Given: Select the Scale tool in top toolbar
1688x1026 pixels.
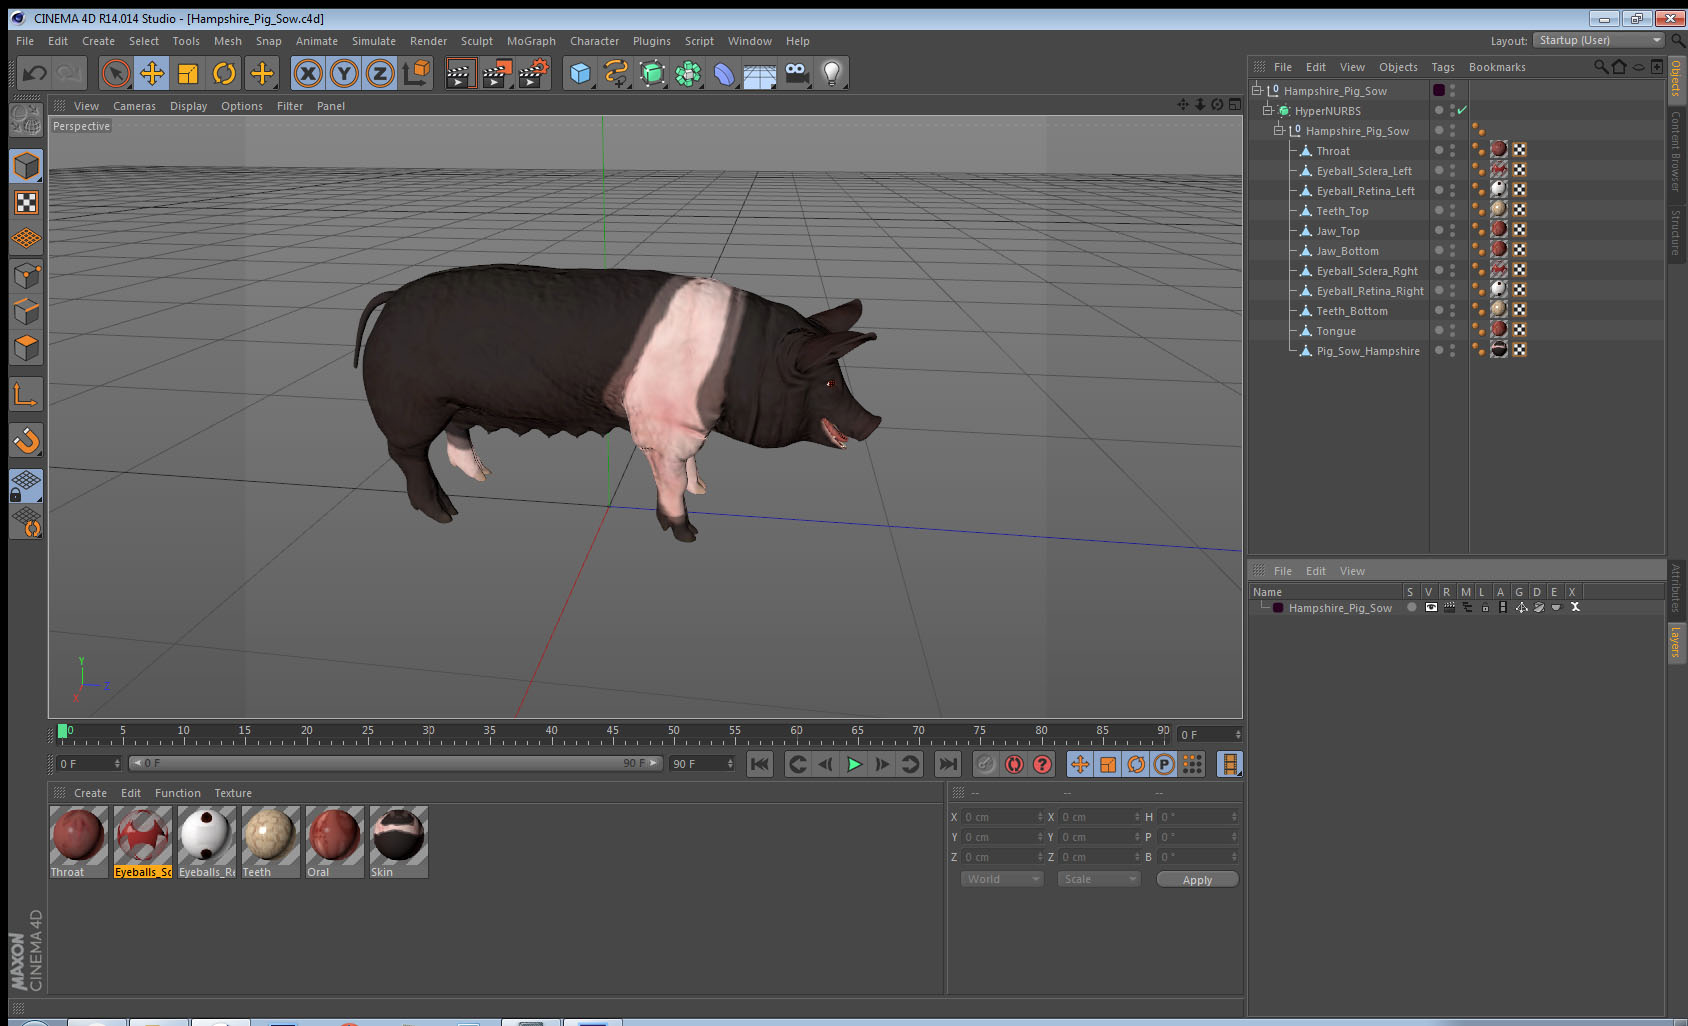Looking at the screenshot, I should 188,73.
